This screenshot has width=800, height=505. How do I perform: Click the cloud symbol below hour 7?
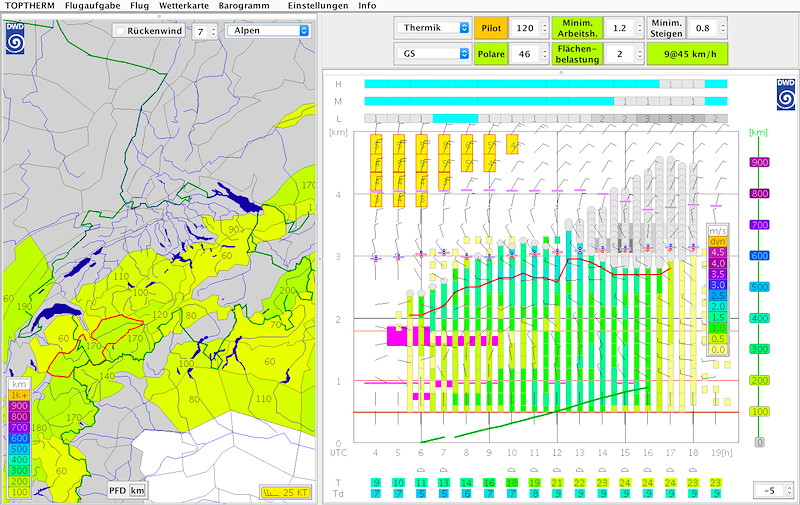pos(443,470)
